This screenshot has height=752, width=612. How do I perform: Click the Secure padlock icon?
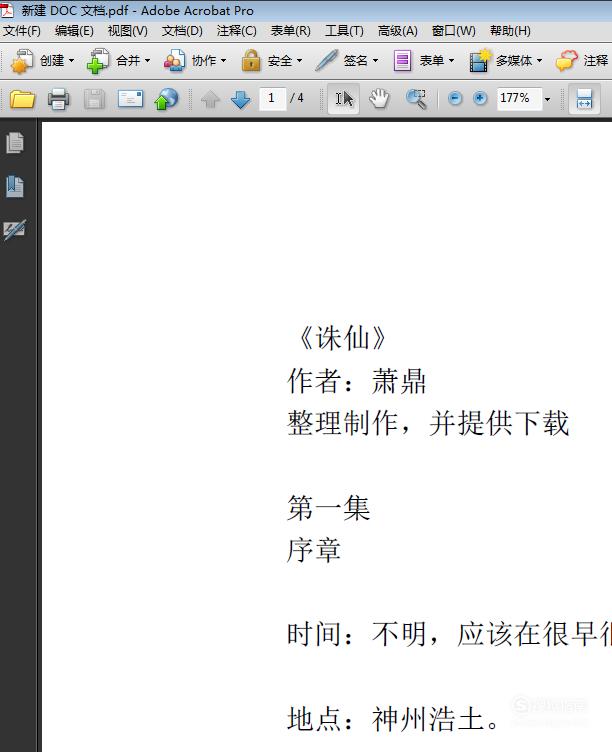pyautogui.click(x=251, y=61)
